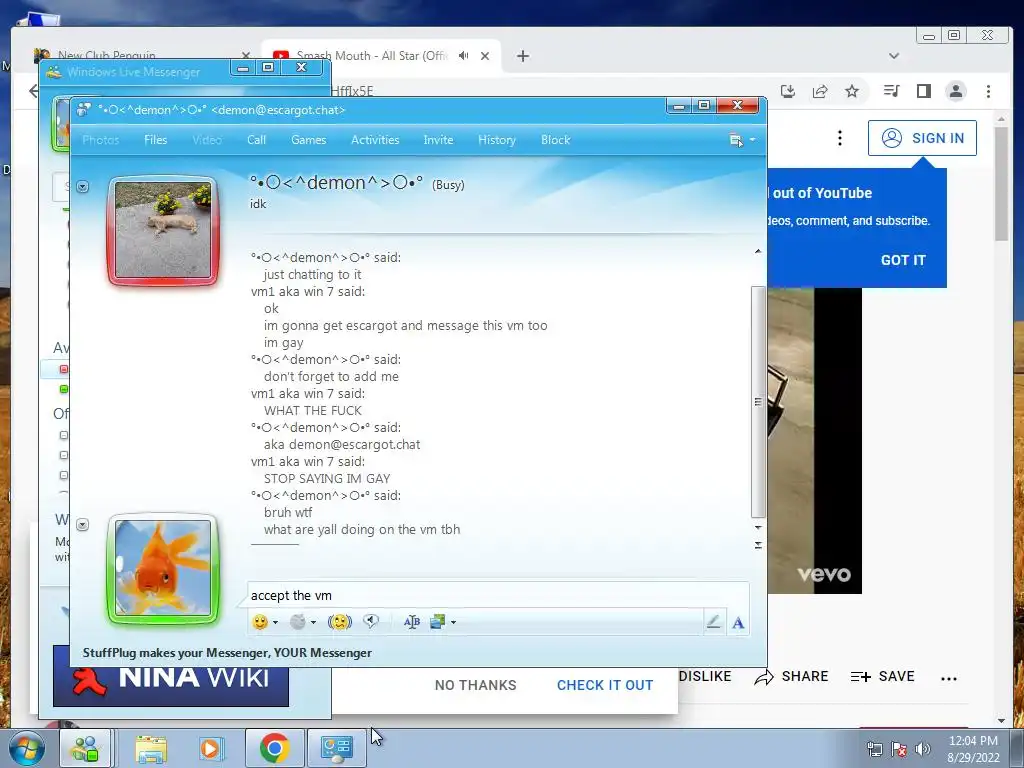Mute the YouTube tab audio icon
Screen dimensions: 1024x768
tap(464, 56)
